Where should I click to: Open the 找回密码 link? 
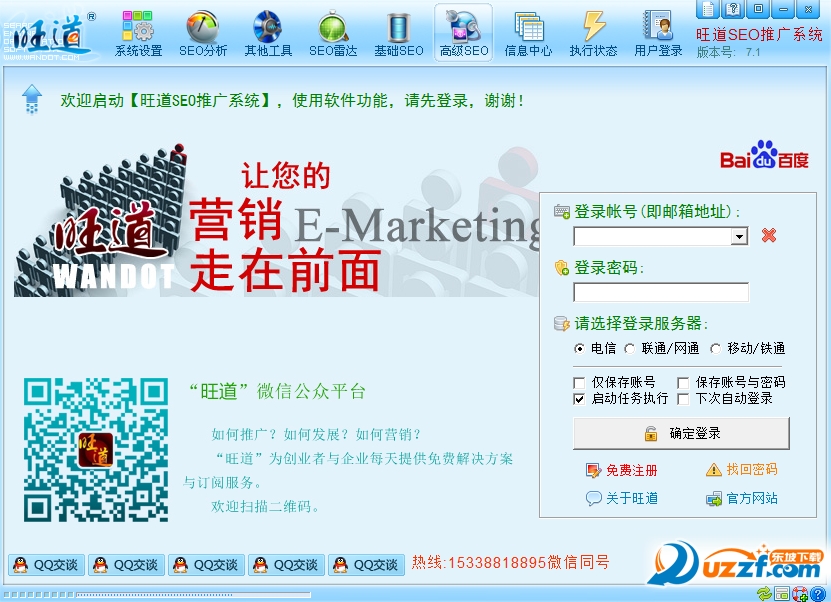pos(741,470)
